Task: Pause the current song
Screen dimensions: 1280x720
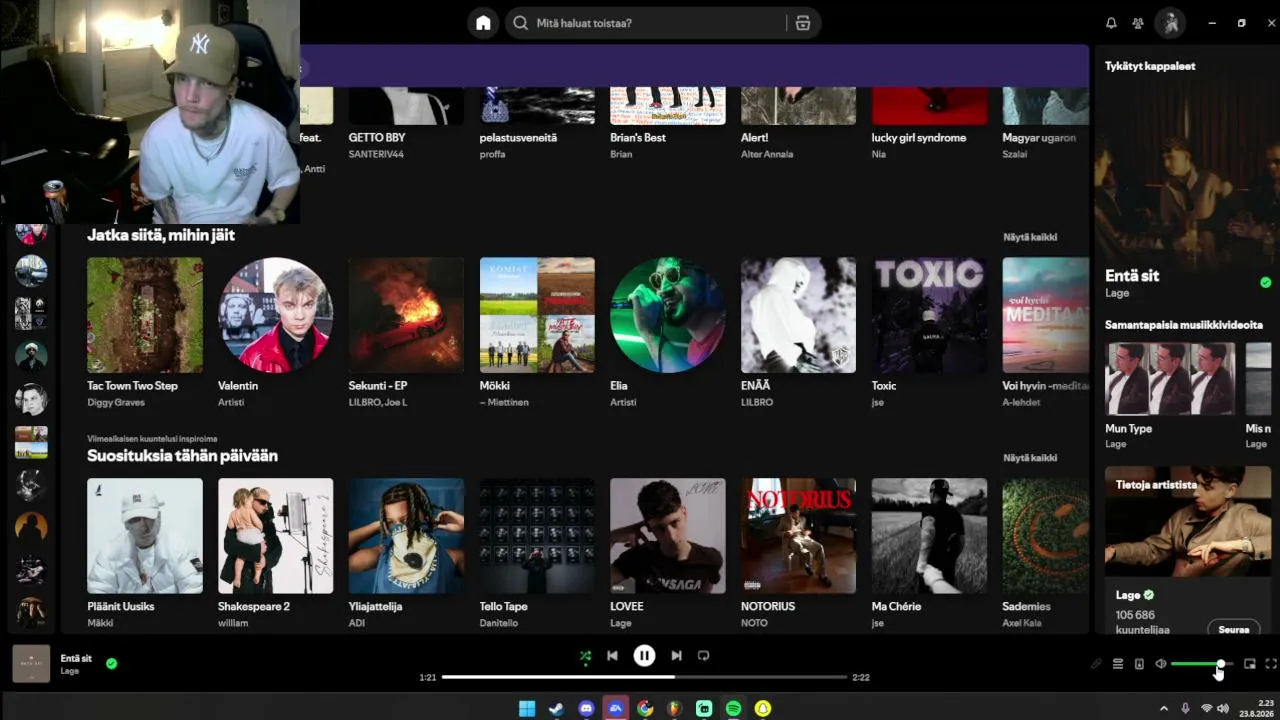Action: pos(644,656)
